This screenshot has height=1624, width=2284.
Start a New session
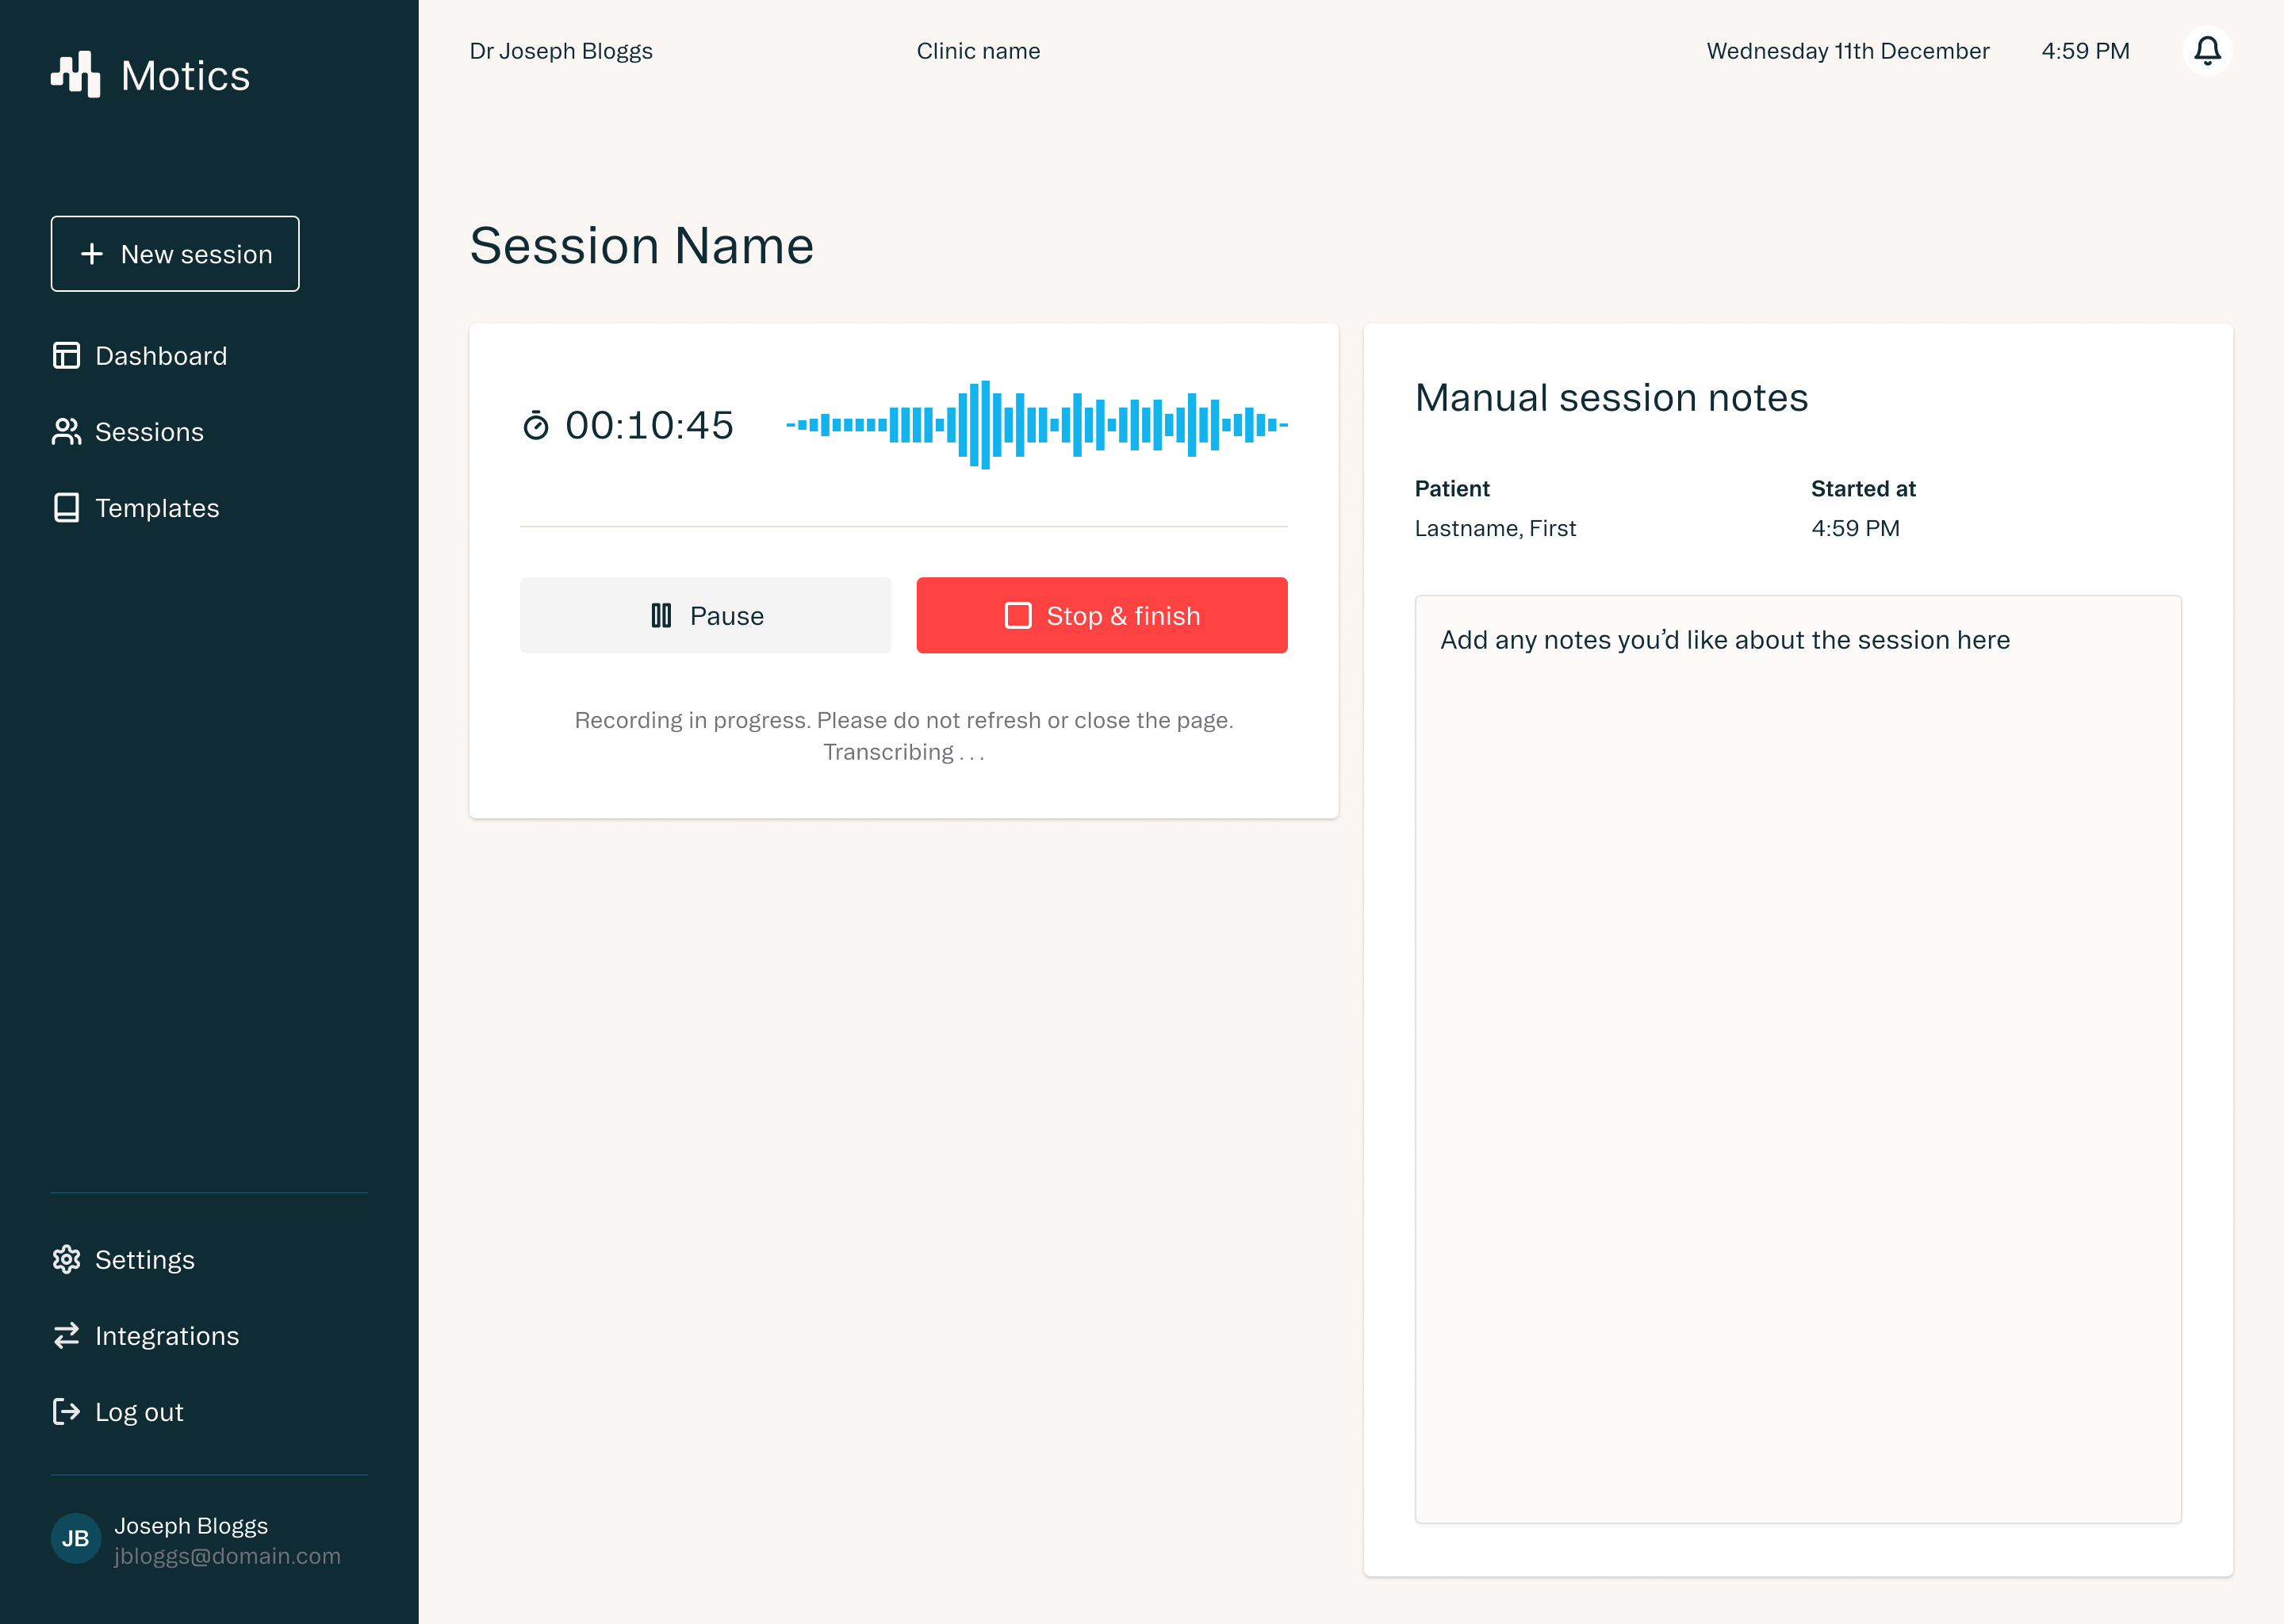click(x=175, y=254)
